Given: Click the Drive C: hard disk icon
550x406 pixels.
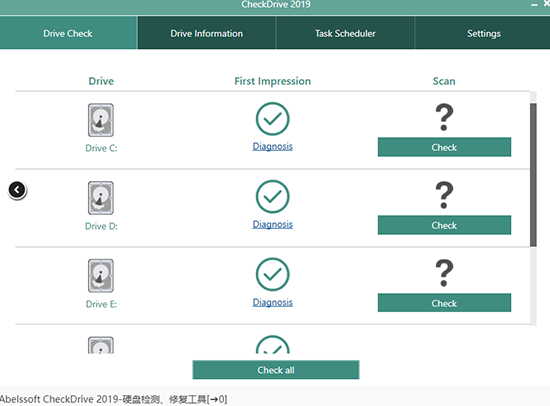Looking at the screenshot, I should click(101, 120).
